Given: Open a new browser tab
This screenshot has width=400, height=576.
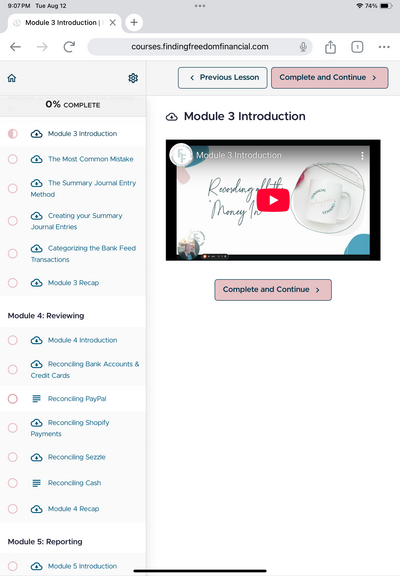Looking at the screenshot, I should [x=134, y=22].
